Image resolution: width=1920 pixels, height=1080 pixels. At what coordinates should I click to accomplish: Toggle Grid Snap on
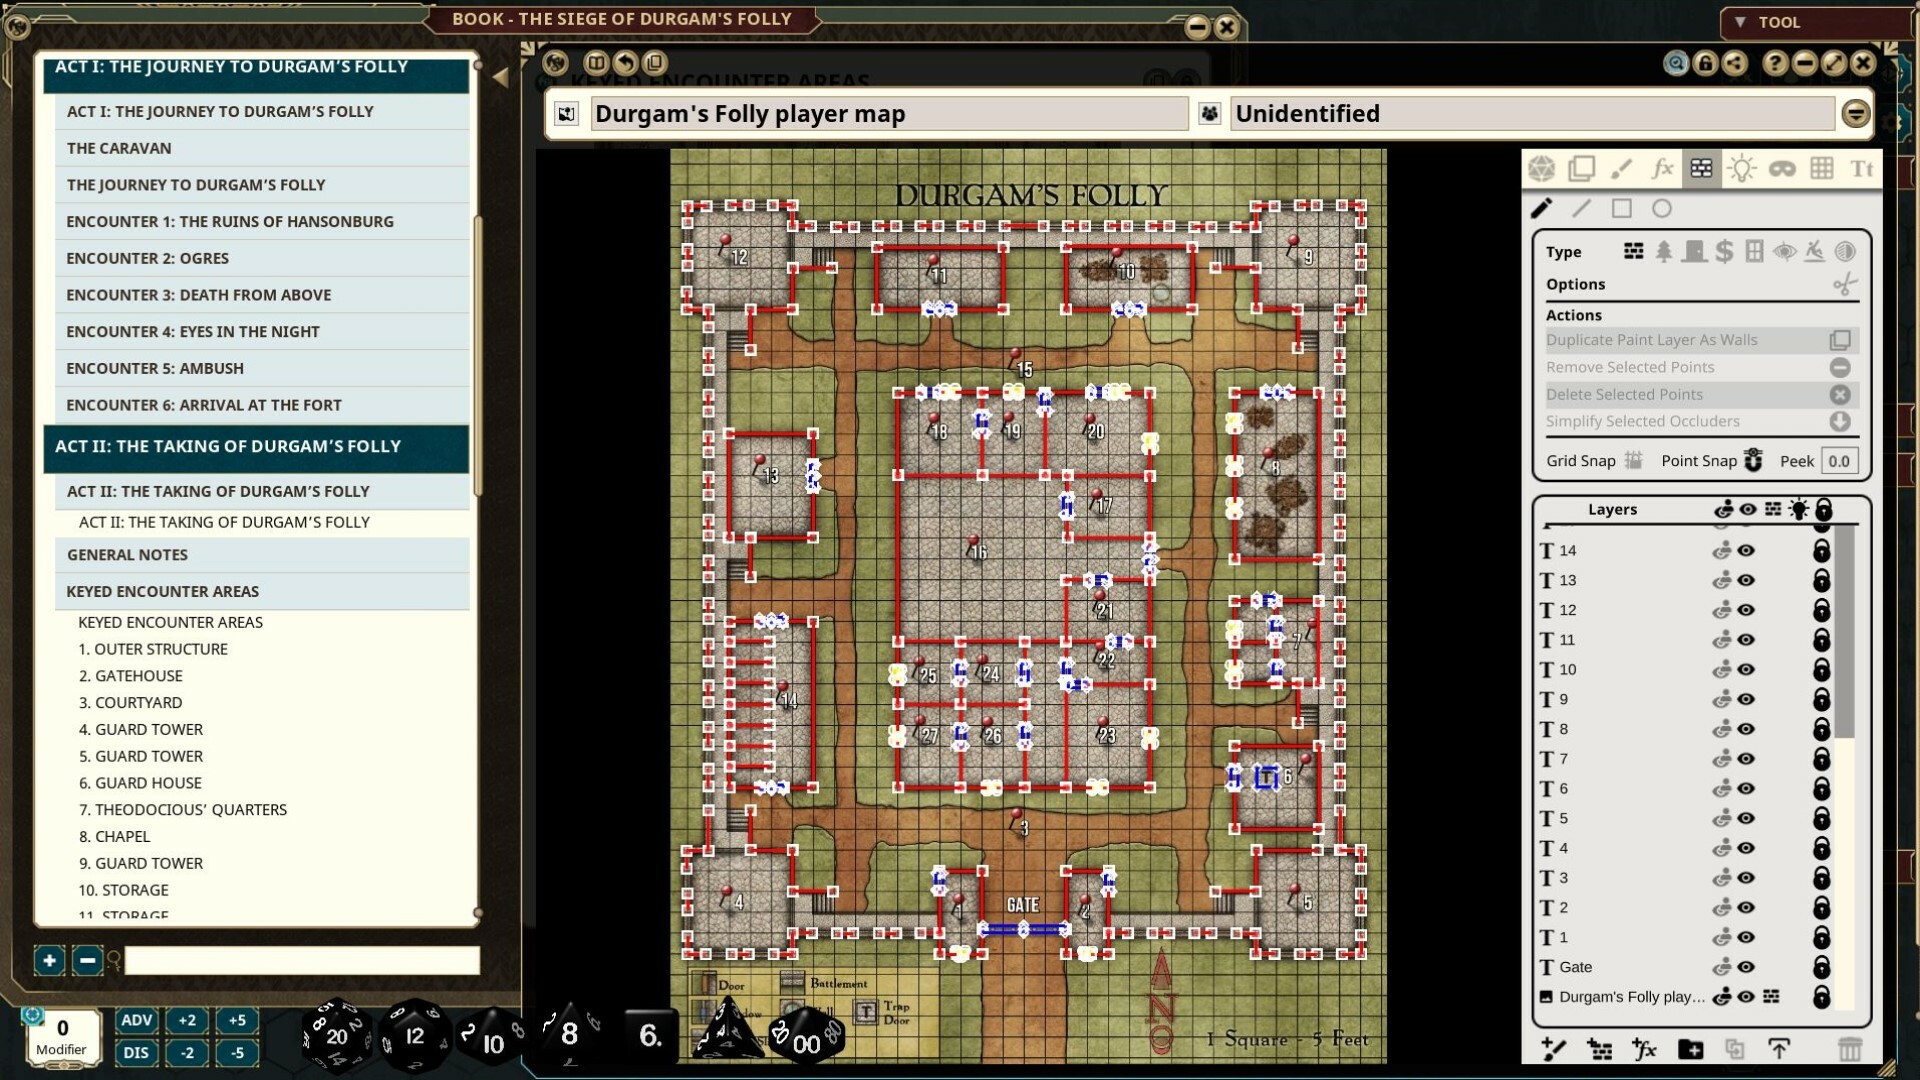click(1634, 461)
